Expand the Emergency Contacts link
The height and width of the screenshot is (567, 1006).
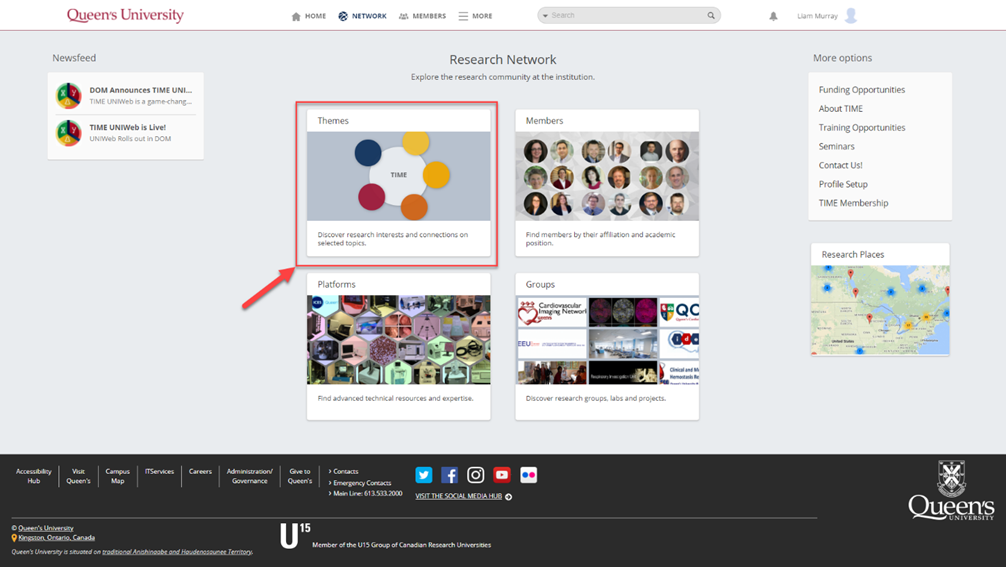pyautogui.click(x=362, y=483)
